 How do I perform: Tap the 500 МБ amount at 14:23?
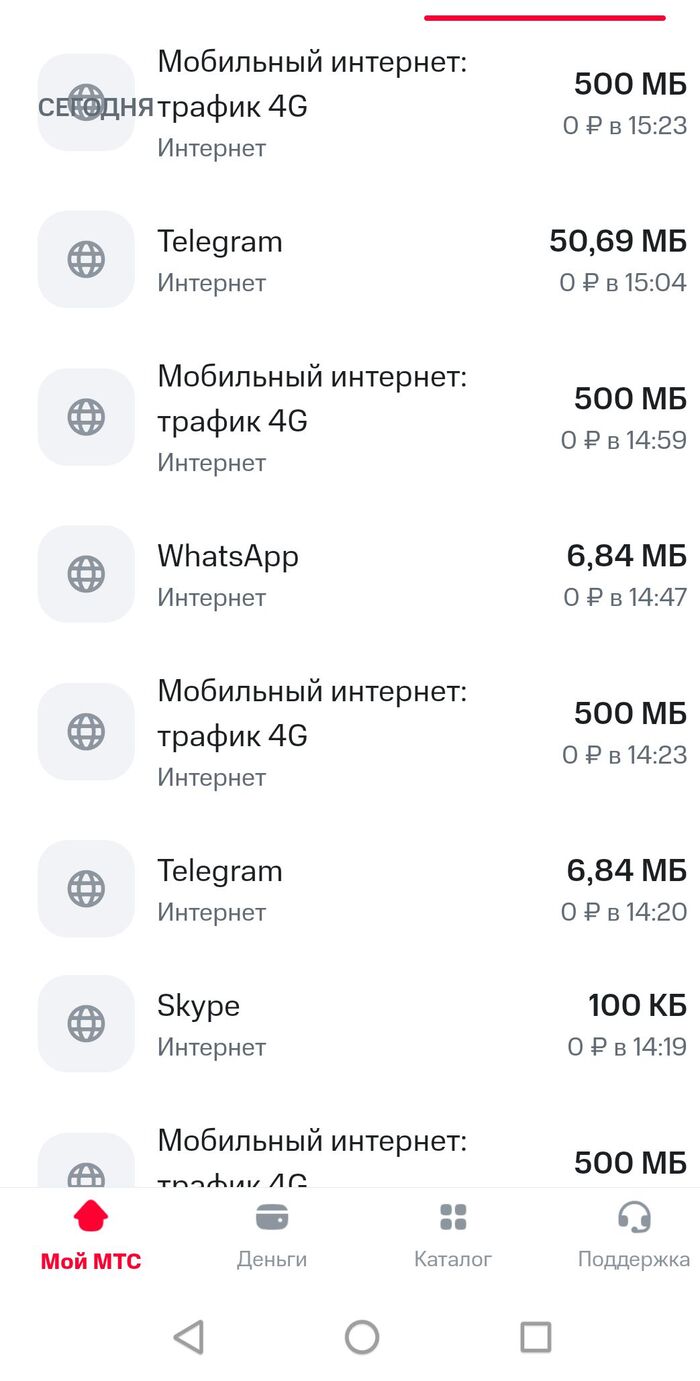pyautogui.click(x=630, y=713)
